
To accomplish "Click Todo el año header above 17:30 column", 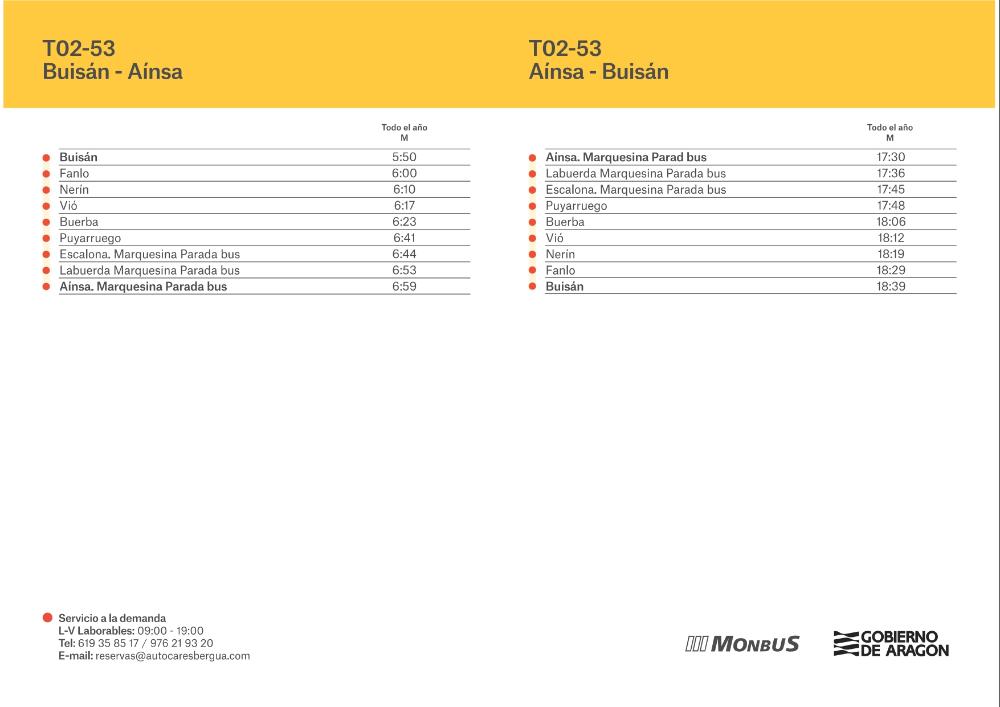I will click(889, 128).
